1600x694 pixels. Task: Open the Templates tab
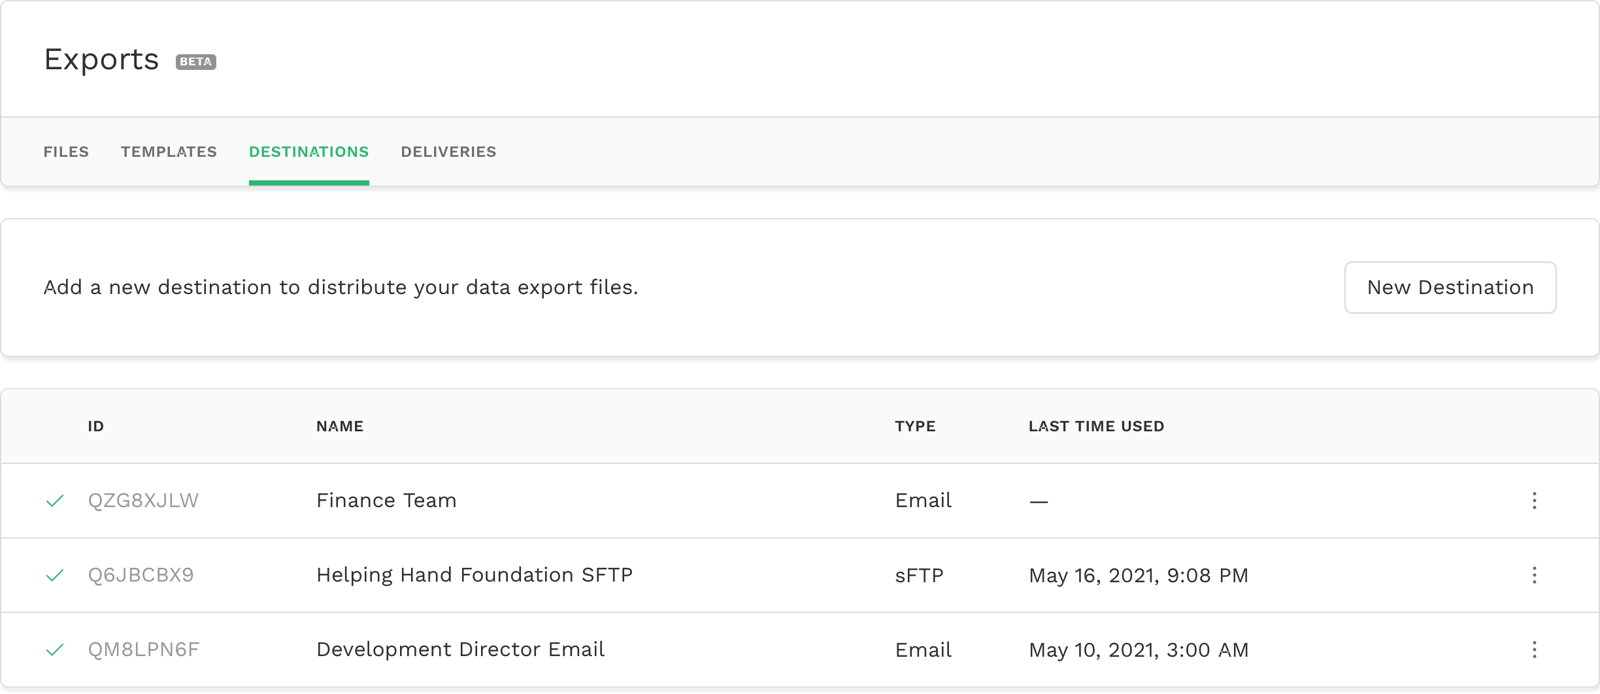pyautogui.click(x=169, y=152)
